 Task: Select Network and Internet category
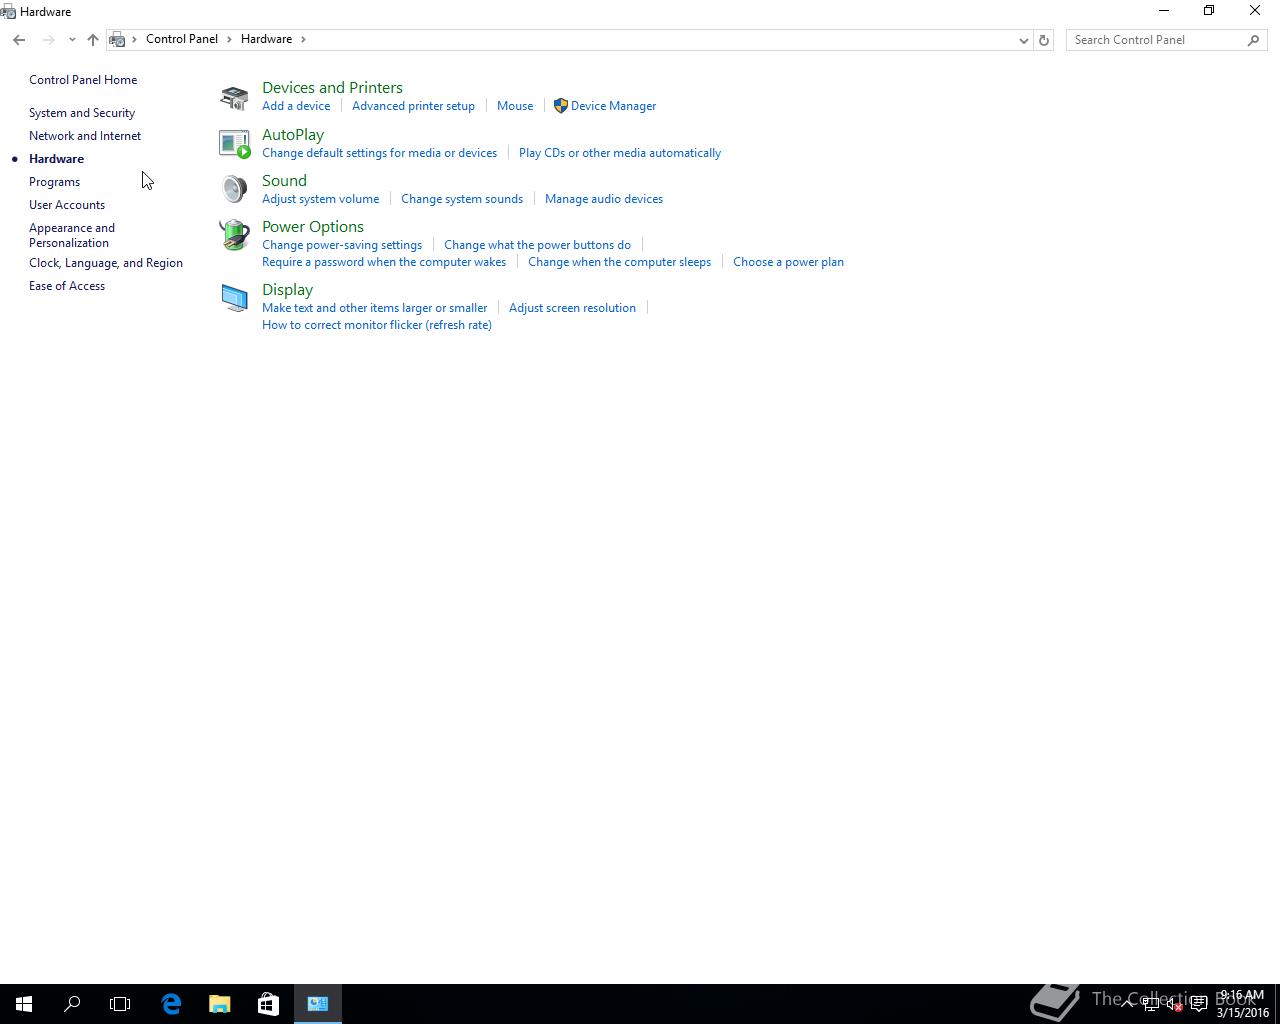tap(85, 136)
